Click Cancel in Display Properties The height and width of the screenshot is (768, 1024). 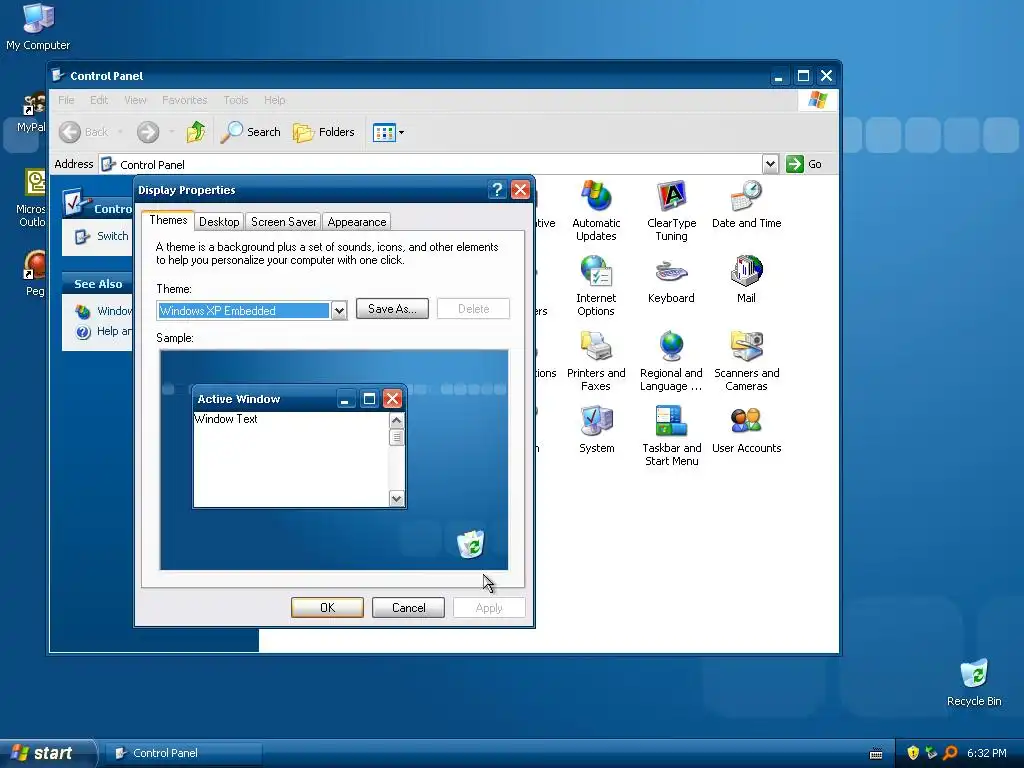pyautogui.click(x=408, y=607)
